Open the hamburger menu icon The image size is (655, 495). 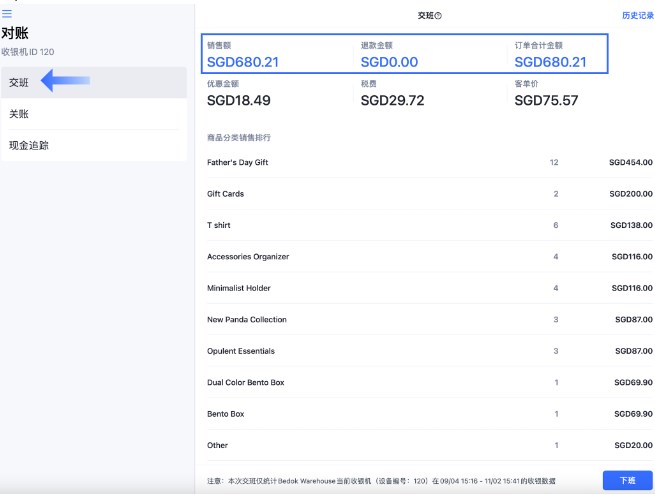[x=7, y=14]
